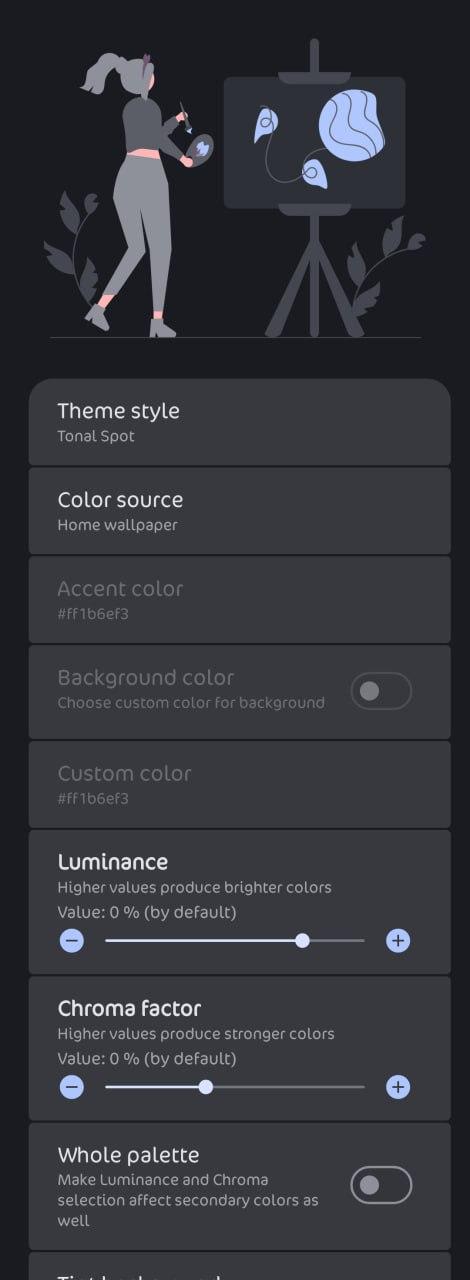The image size is (470, 1280).
Task: Click the Luminance slider thumb
Action: (x=302, y=940)
